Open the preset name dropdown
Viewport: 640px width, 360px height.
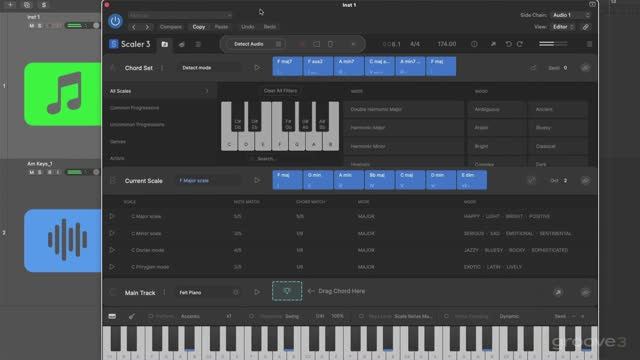pos(180,15)
